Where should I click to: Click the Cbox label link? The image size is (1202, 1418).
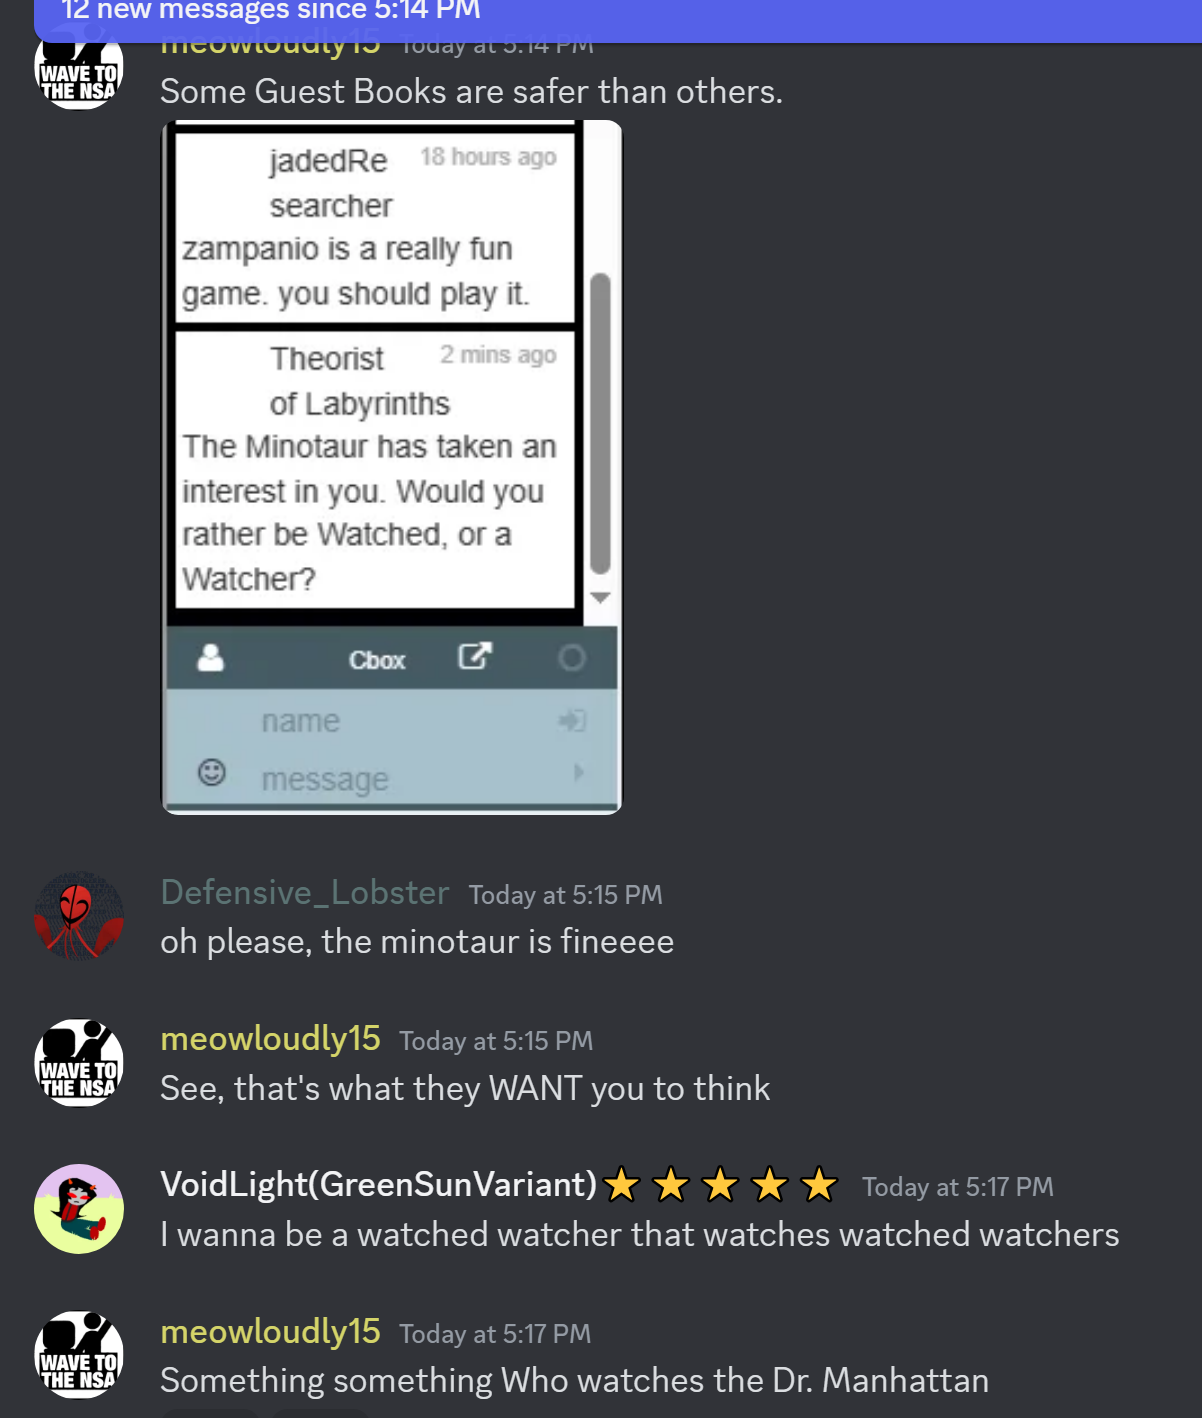coord(377,660)
